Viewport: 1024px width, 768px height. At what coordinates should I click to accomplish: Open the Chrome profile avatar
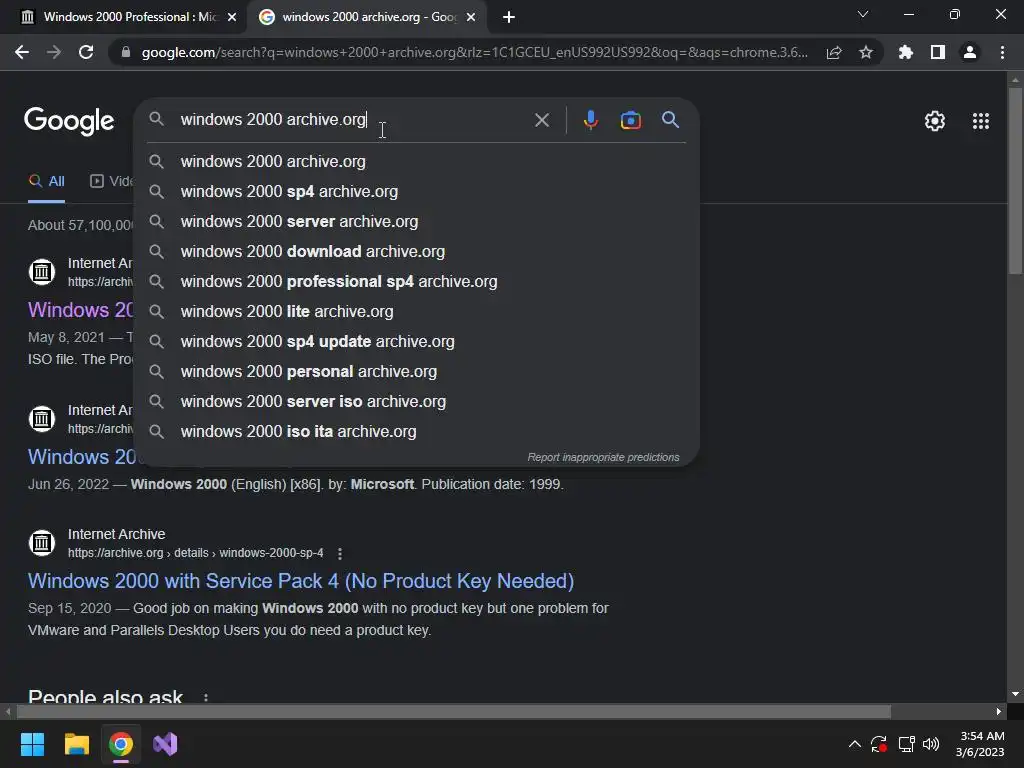(x=970, y=52)
